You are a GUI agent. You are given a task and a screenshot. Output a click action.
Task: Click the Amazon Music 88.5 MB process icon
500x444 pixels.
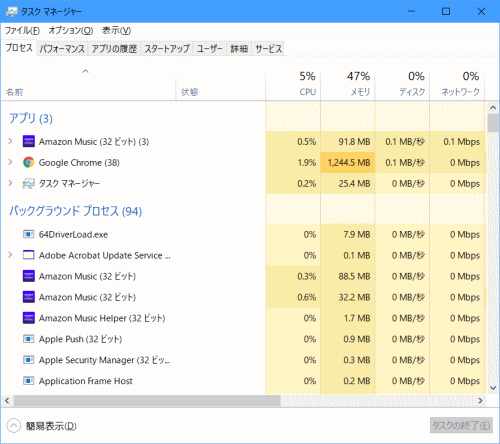click(28, 276)
